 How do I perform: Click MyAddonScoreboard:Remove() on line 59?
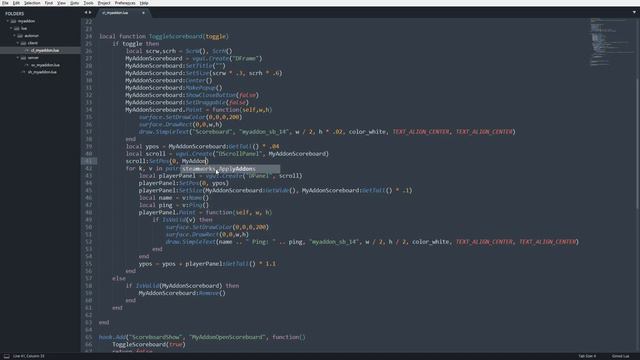point(182,293)
